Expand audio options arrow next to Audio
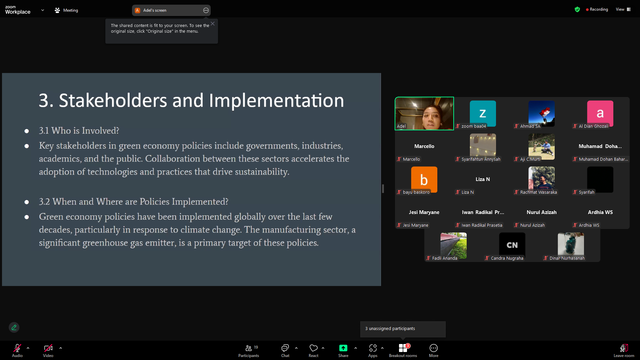The width and height of the screenshot is (640, 360). (28, 348)
